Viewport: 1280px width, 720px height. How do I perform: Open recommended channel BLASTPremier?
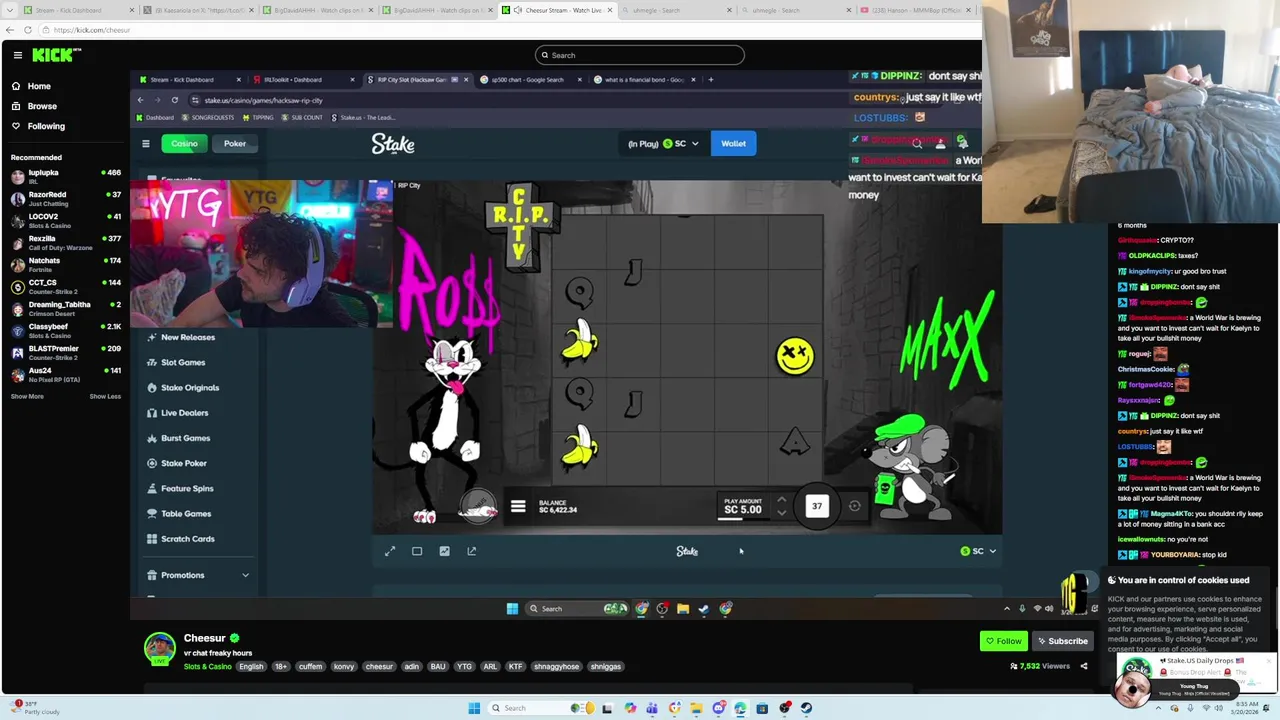(65, 352)
